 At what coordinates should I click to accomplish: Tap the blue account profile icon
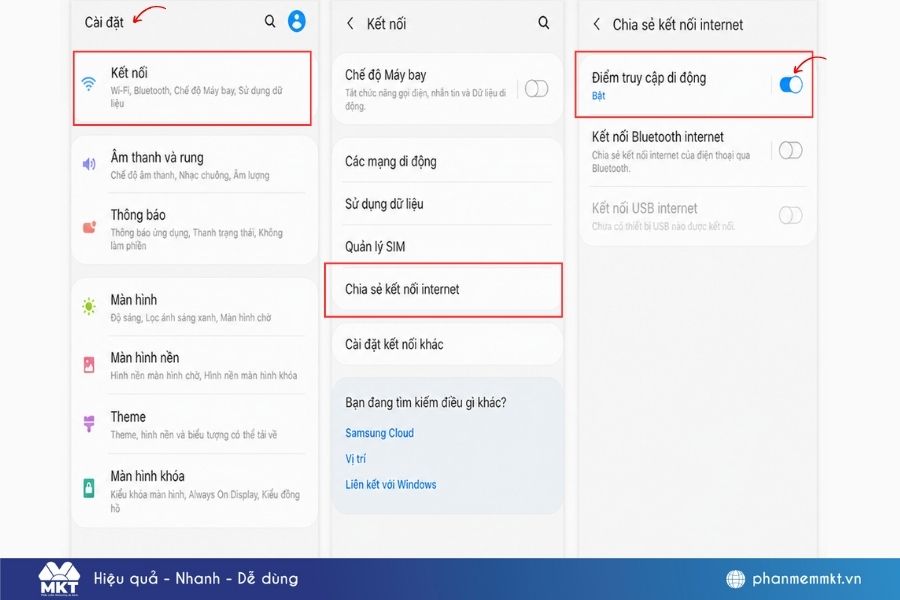297,21
